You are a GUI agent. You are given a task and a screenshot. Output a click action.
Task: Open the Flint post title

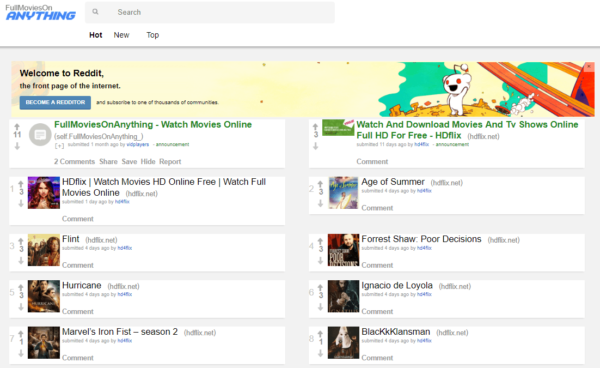[x=70, y=239]
